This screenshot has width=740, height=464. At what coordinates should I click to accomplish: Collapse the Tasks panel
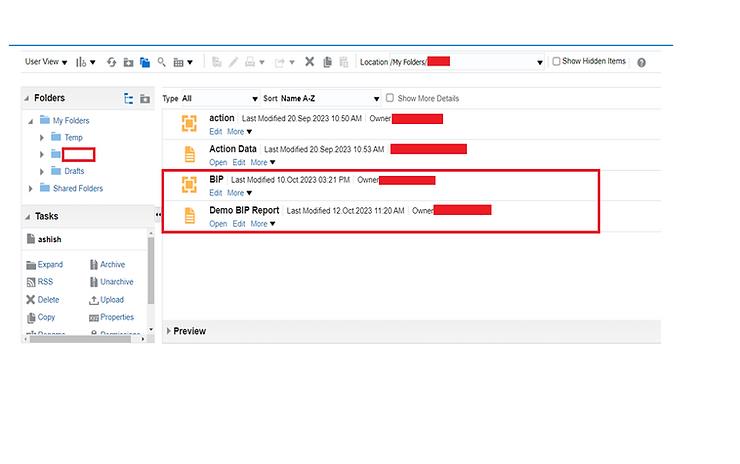point(27,217)
